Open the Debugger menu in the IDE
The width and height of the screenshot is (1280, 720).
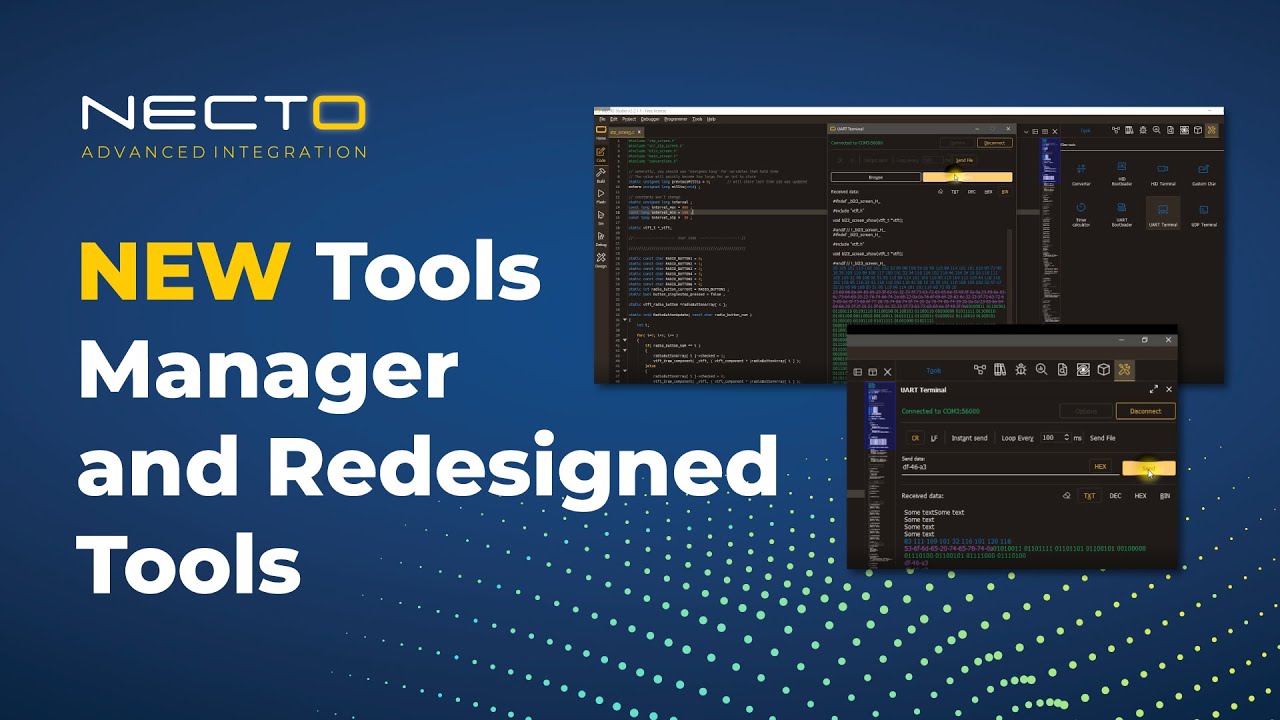pyautogui.click(x=650, y=119)
